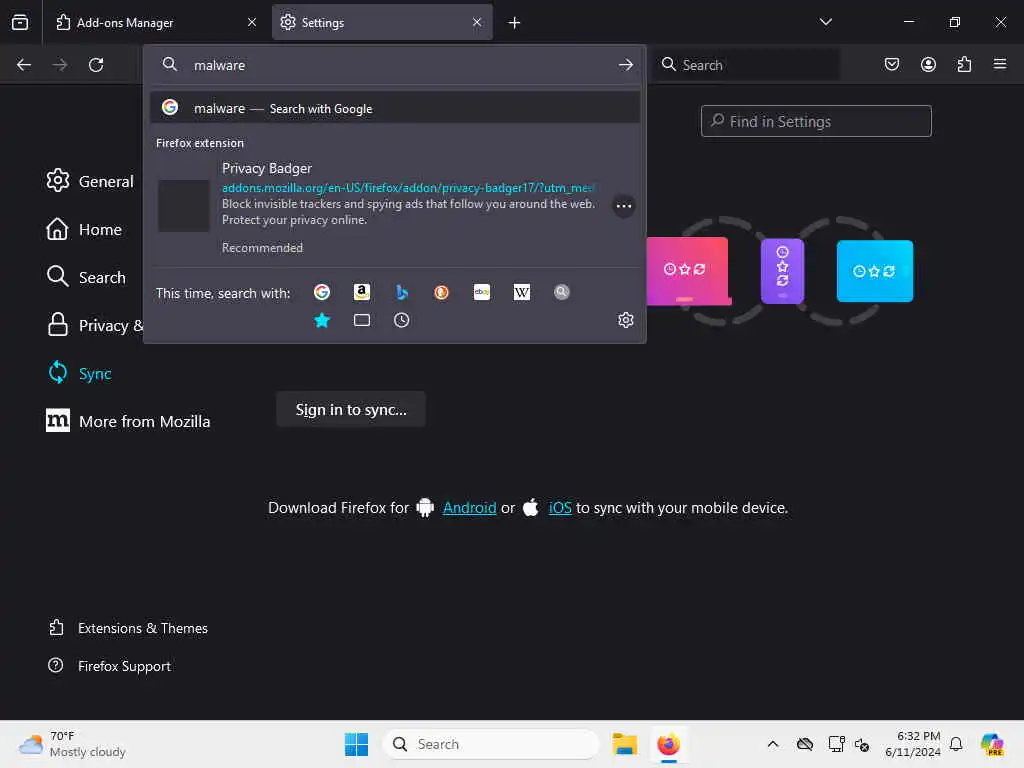
Task: Search this time with Wikipedia icon
Action: coord(522,292)
